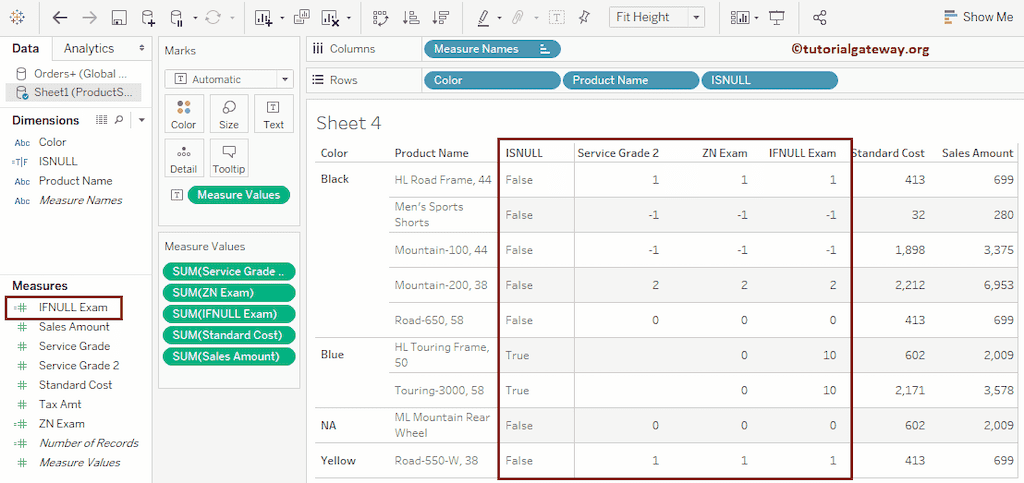Open the Show/Hide Cards dropdown arrow
Screen dimensions: 1024x483
pos(756,18)
